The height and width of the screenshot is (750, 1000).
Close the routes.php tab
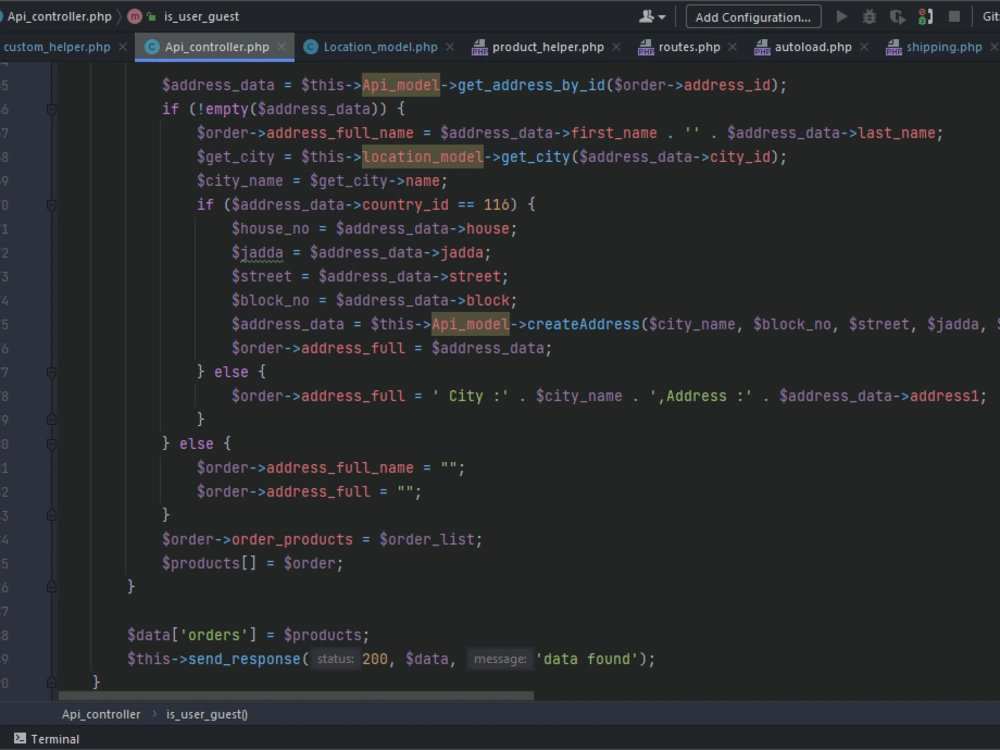coord(732,47)
